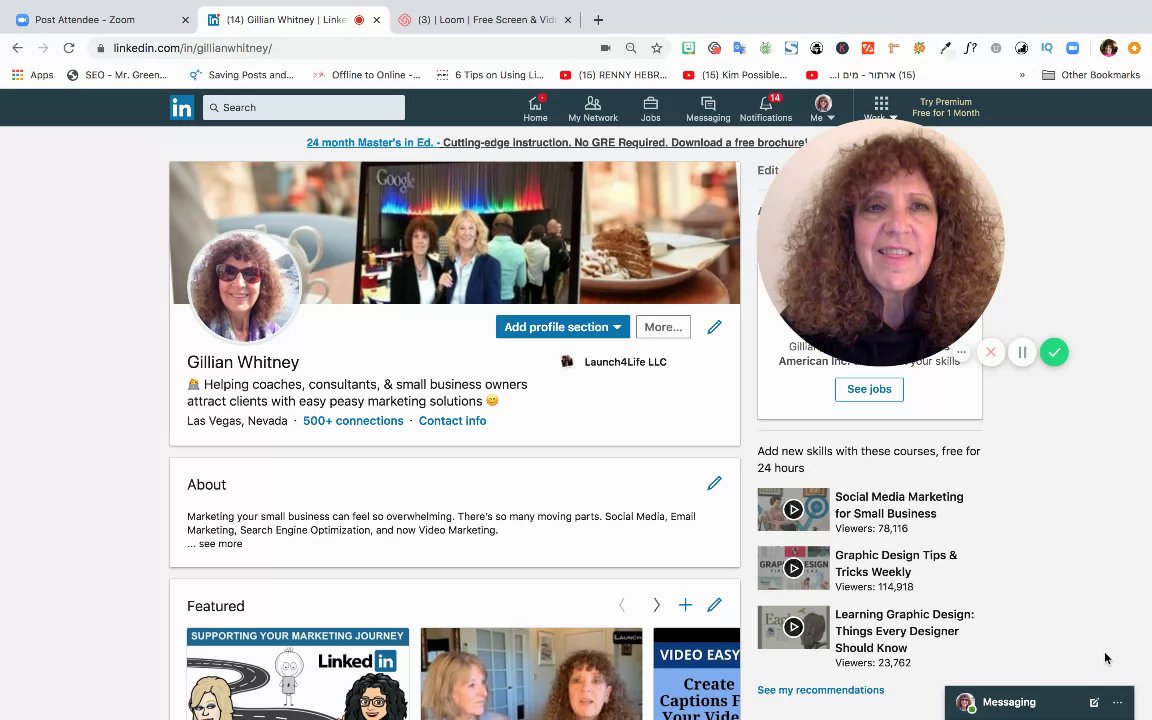
Task: Add a featured item with the plus icon
Action: click(x=685, y=605)
